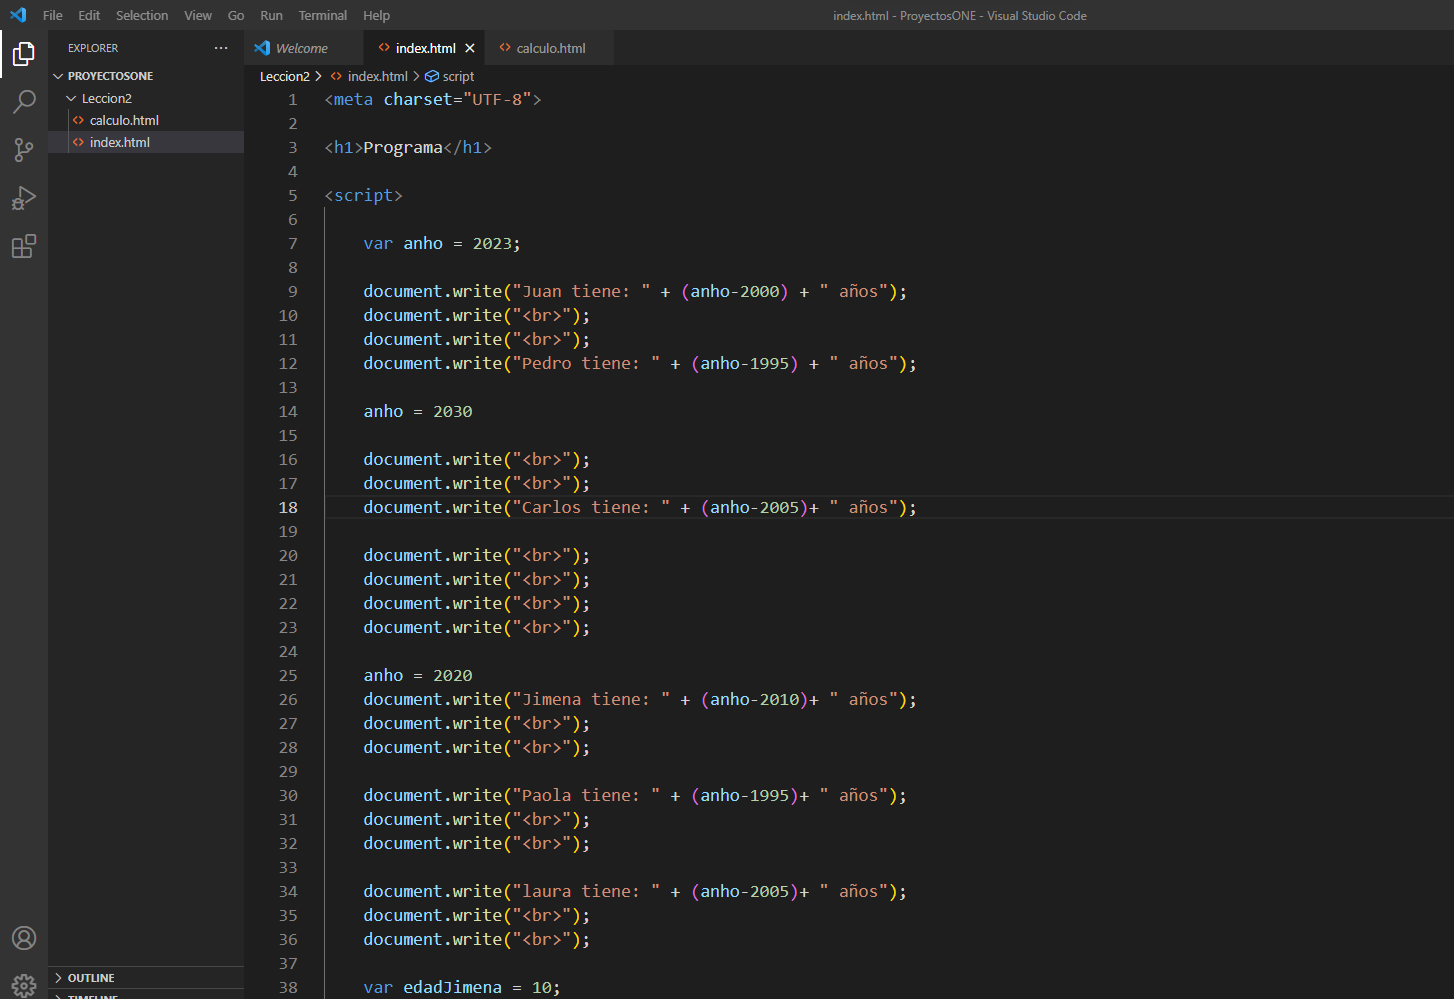Open the Source Control view
The width and height of the screenshot is (1454, 999).
24,150
